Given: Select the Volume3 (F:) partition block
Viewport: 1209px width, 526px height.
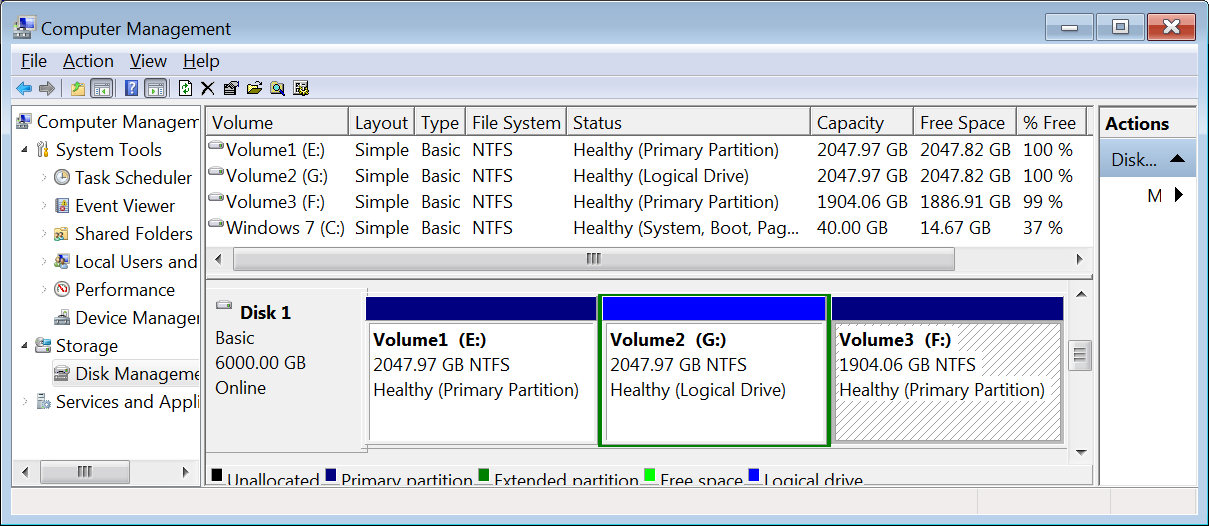Looking at the screenshot, I should tap(946, 380).
